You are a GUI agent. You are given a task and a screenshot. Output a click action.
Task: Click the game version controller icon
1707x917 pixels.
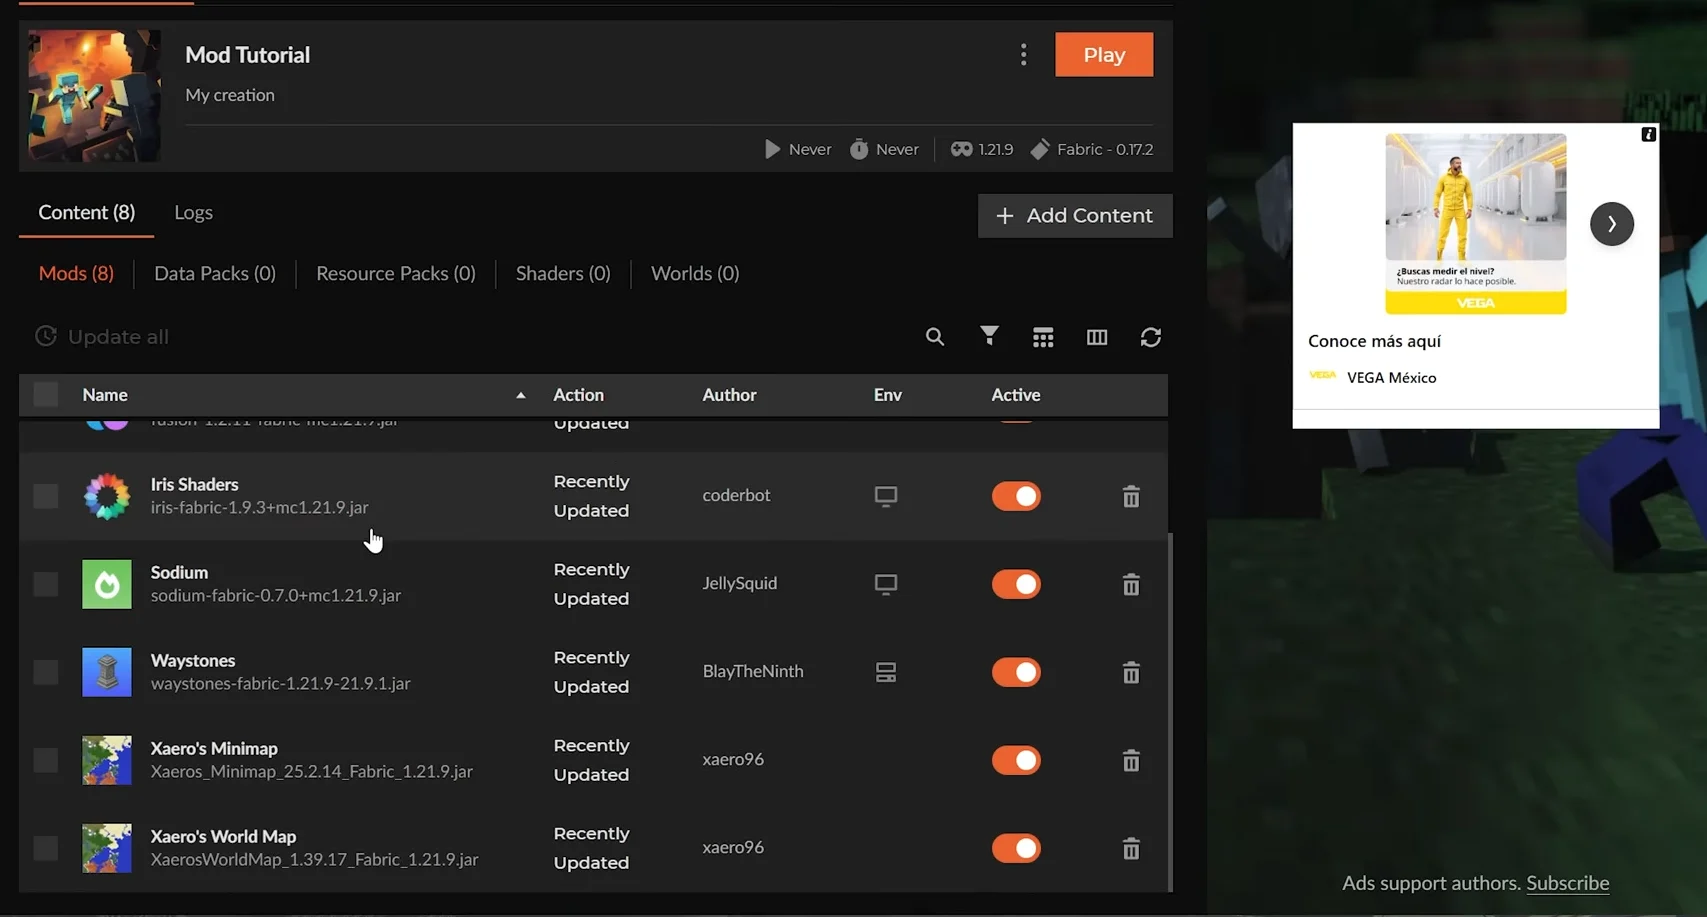click(961, 149)
